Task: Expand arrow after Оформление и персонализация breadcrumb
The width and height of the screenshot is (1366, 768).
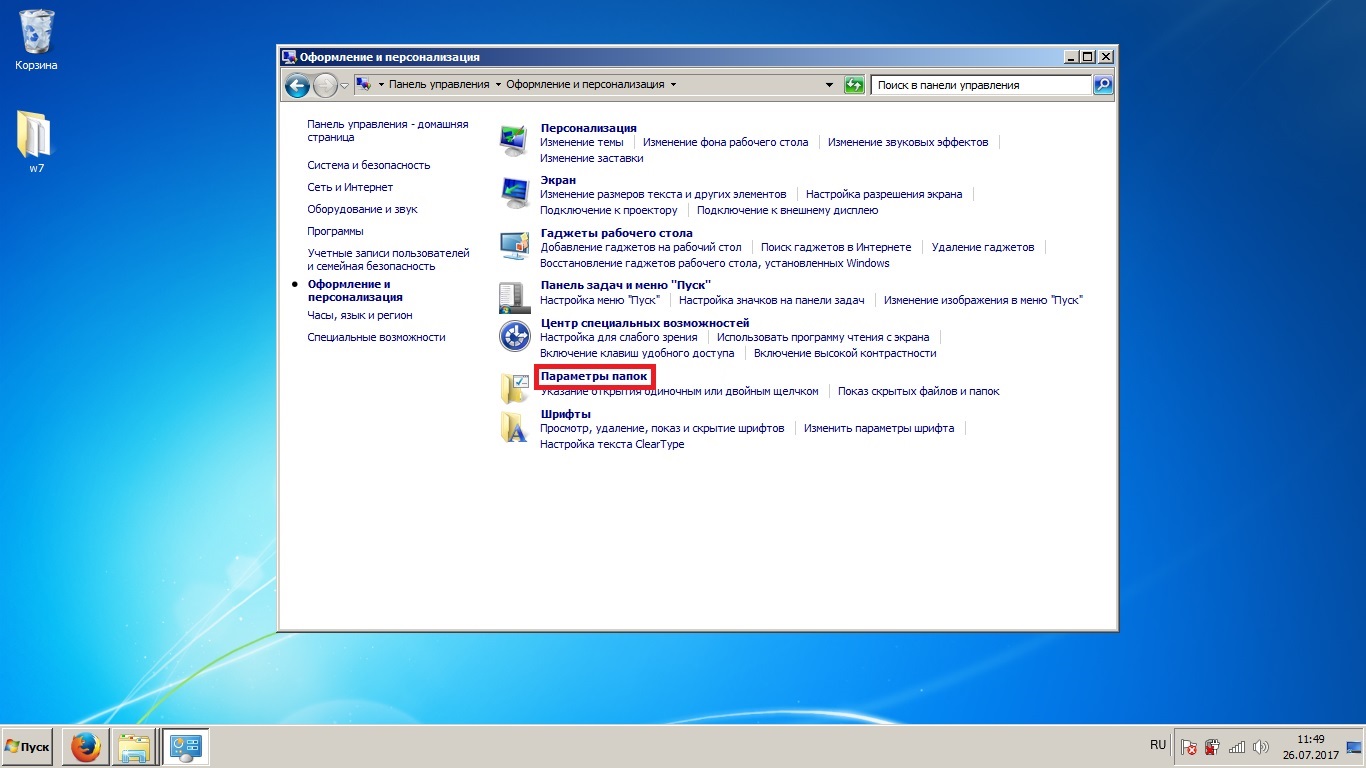Action: (674, 85)
